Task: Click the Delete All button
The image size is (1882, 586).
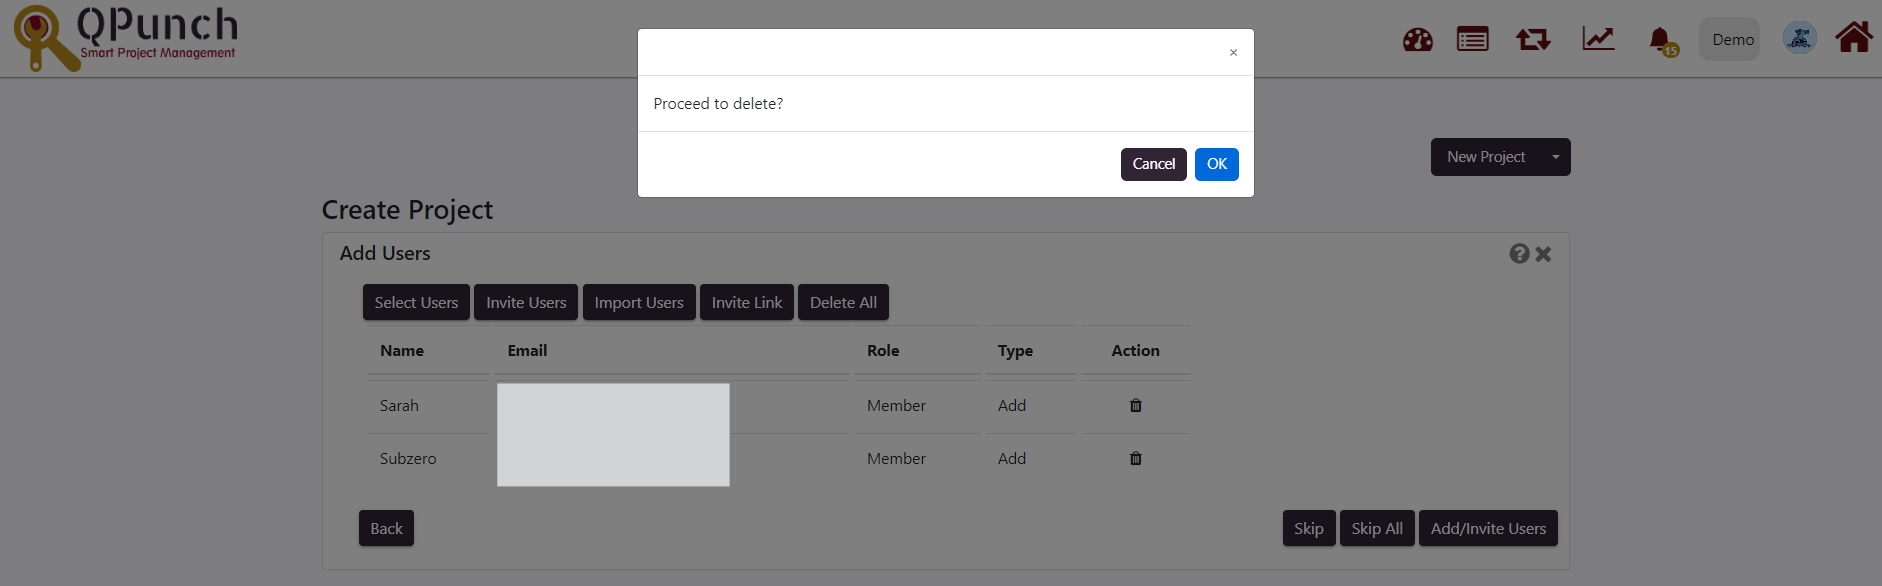Action: click(843, 302)
